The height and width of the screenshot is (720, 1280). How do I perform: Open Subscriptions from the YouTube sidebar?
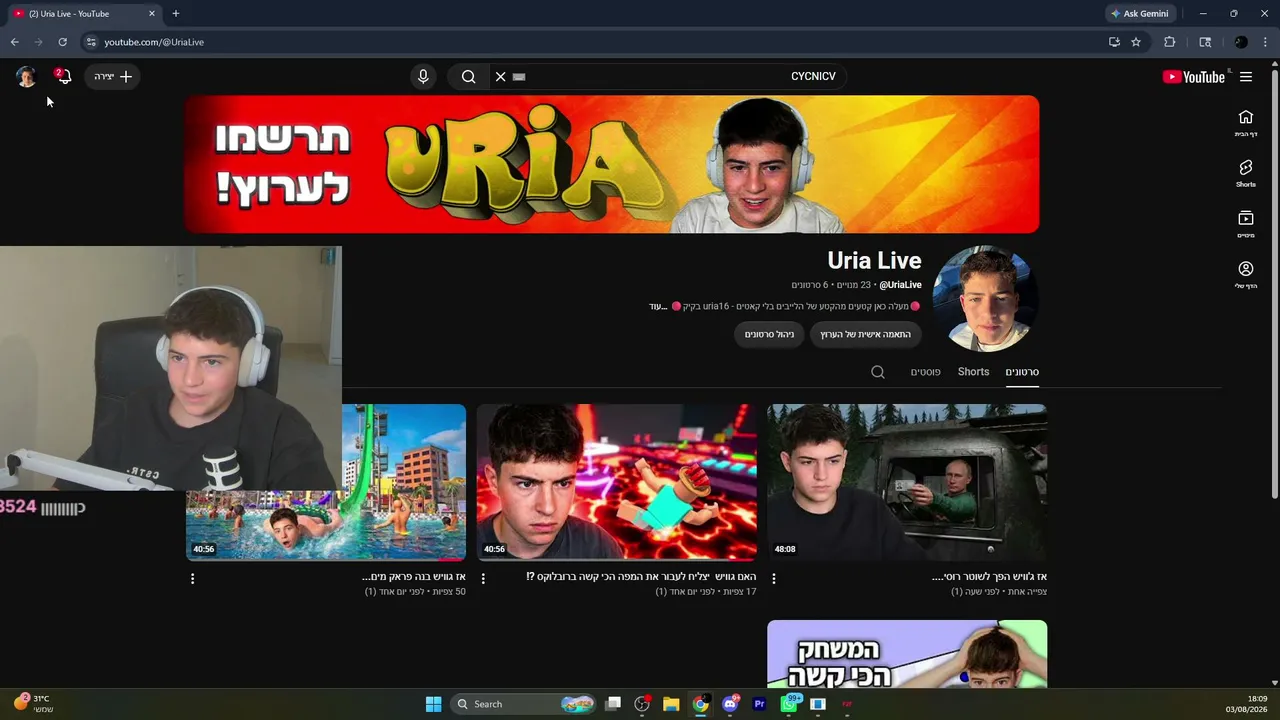[1246, 224]
